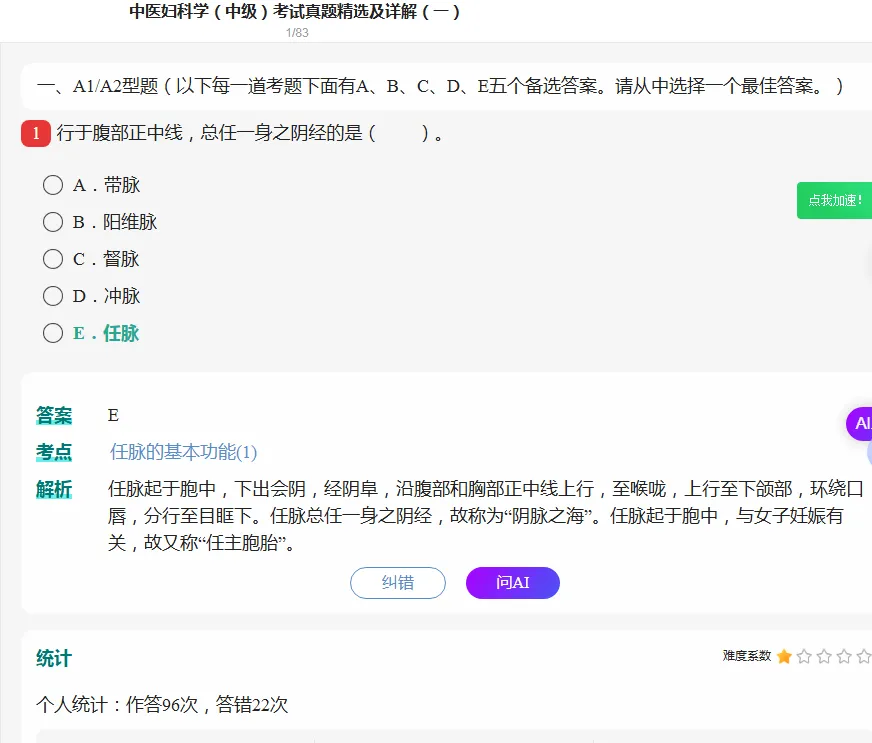Click the 答案 label

tap(54, 415)
